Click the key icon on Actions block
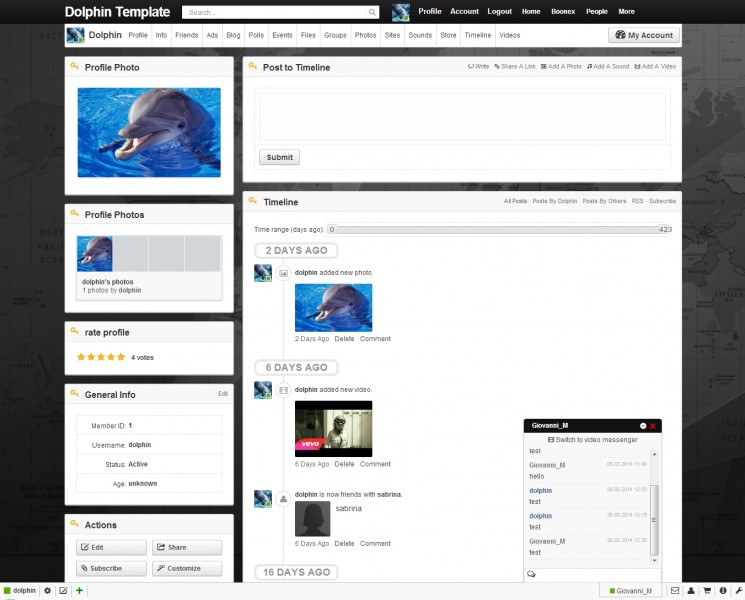 pyautogui.click(x=75, y=524)
